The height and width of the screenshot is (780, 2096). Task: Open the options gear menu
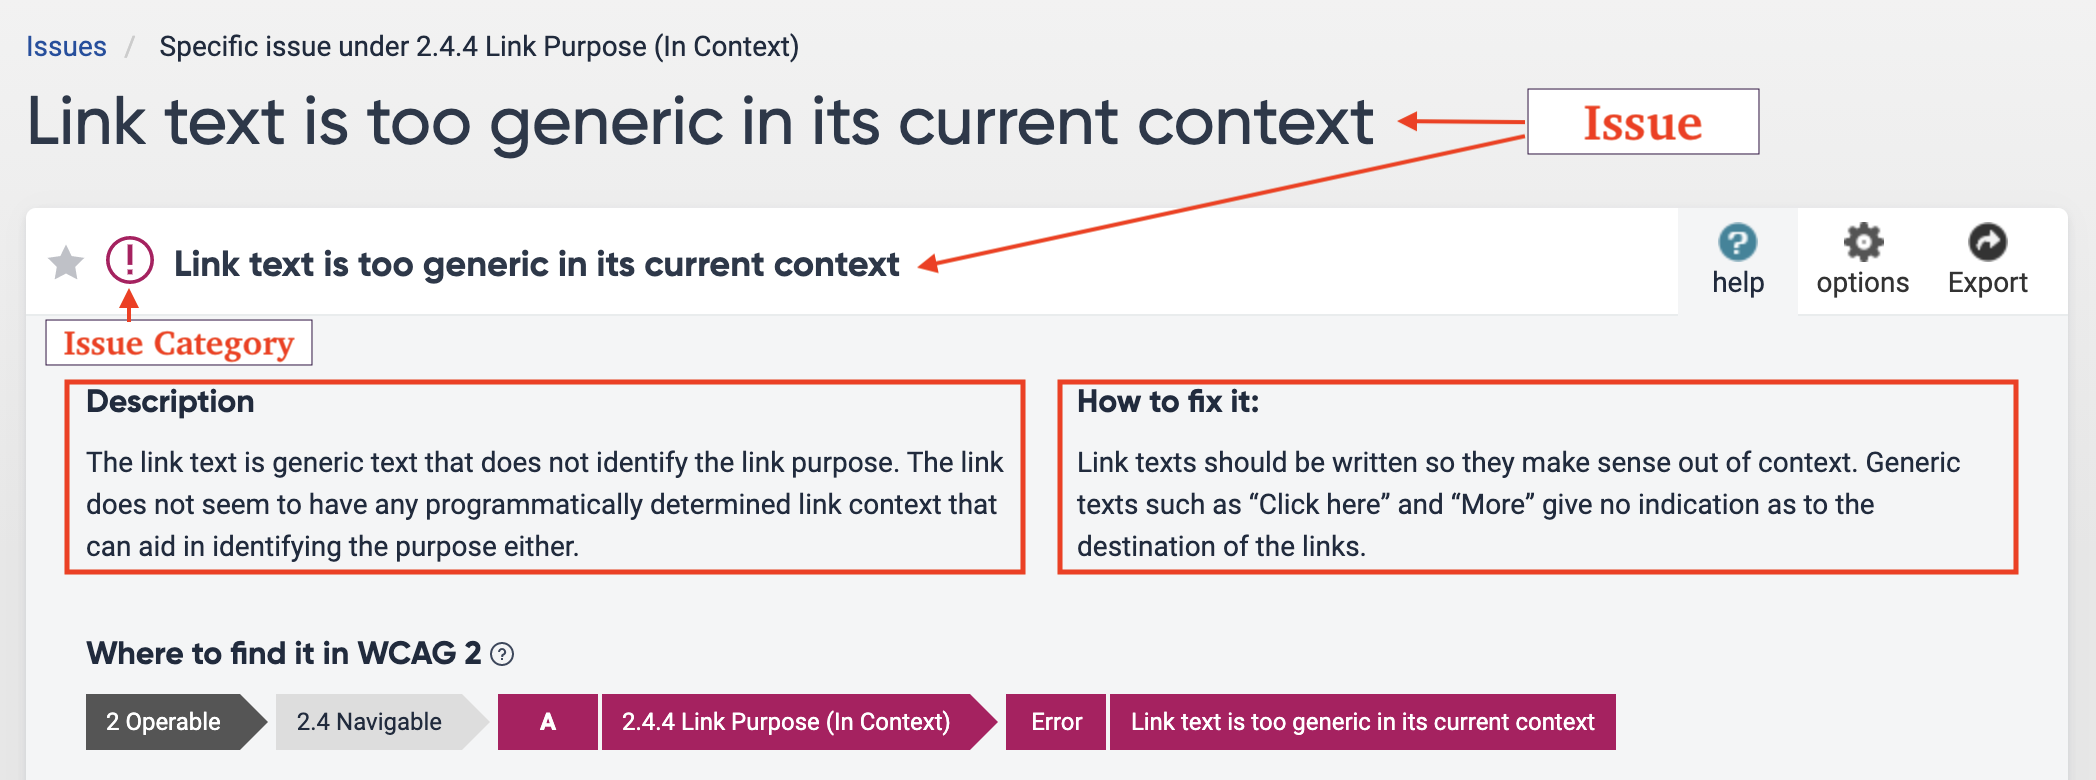[1862, 243]
